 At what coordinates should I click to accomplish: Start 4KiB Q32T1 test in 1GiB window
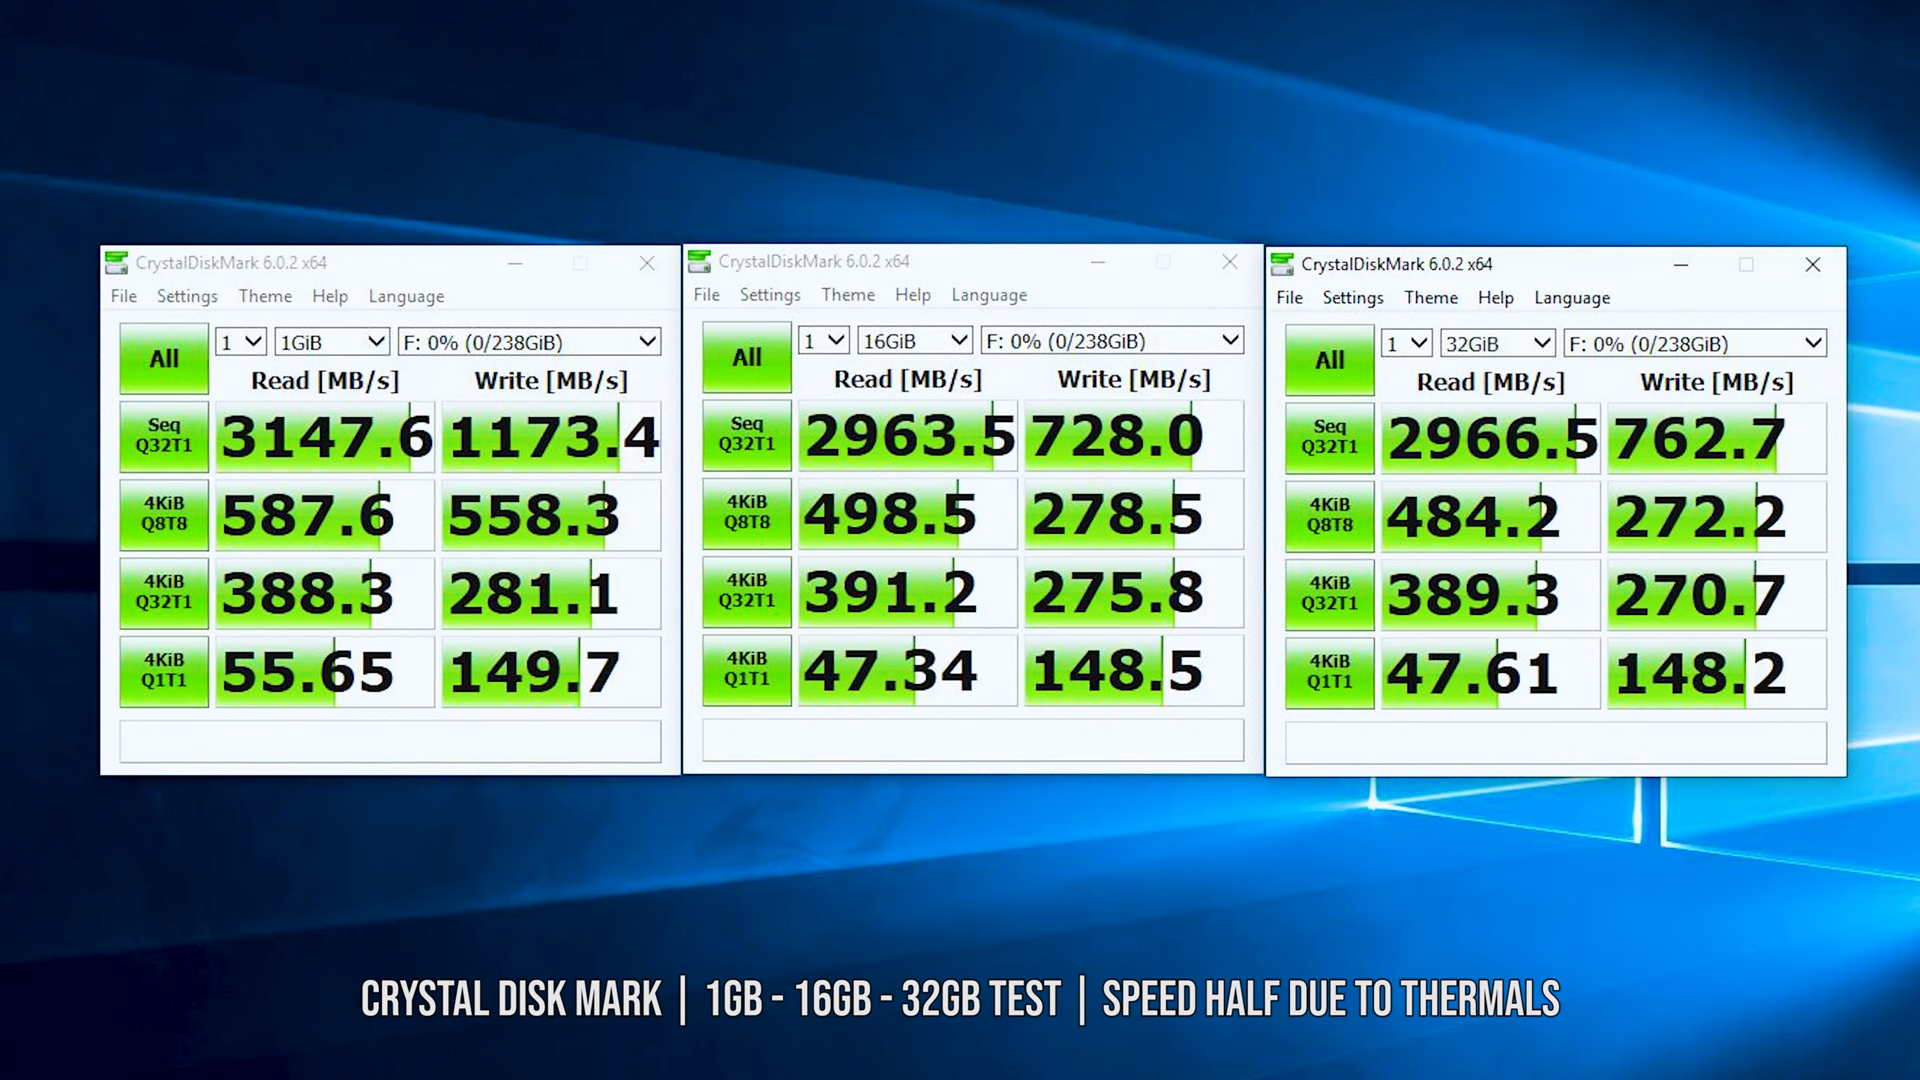(x=164, y=592)
